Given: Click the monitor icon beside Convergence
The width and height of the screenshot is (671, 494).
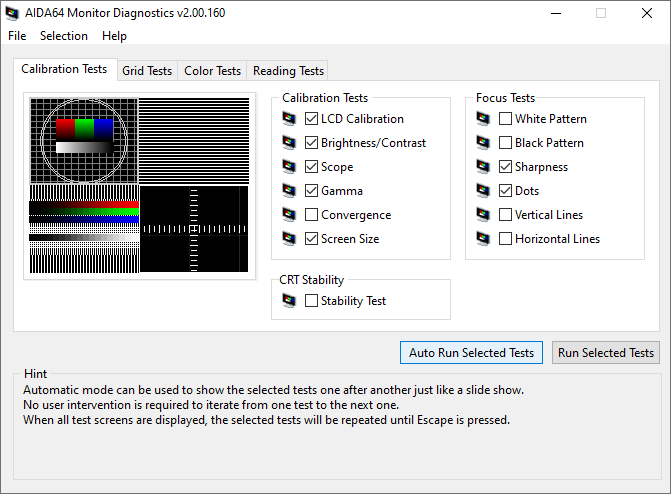Looking at the screenshot, I should [289, 214].
